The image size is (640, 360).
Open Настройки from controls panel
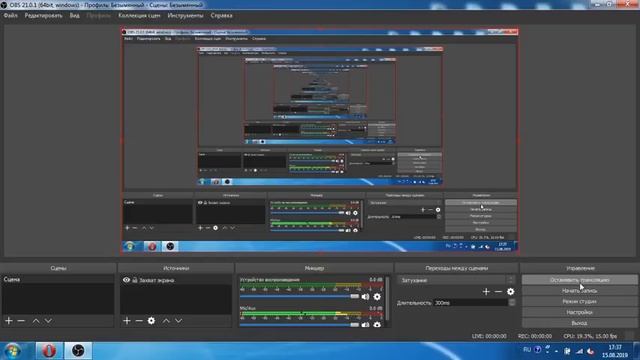(579, 312)
